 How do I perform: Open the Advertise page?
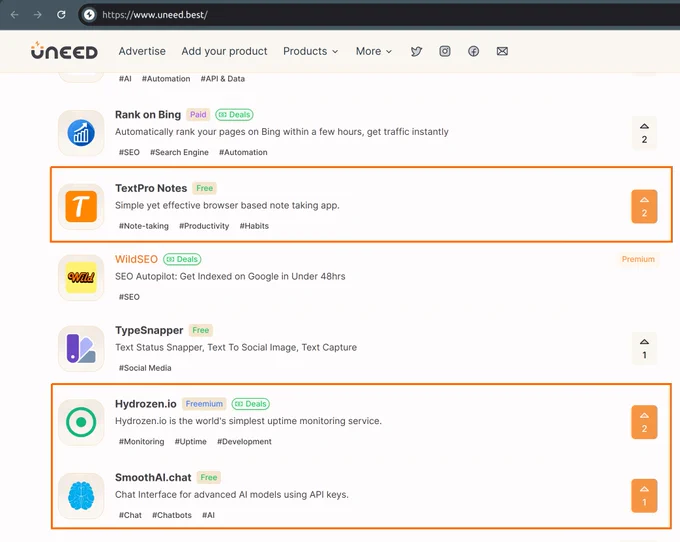point(142,51)
